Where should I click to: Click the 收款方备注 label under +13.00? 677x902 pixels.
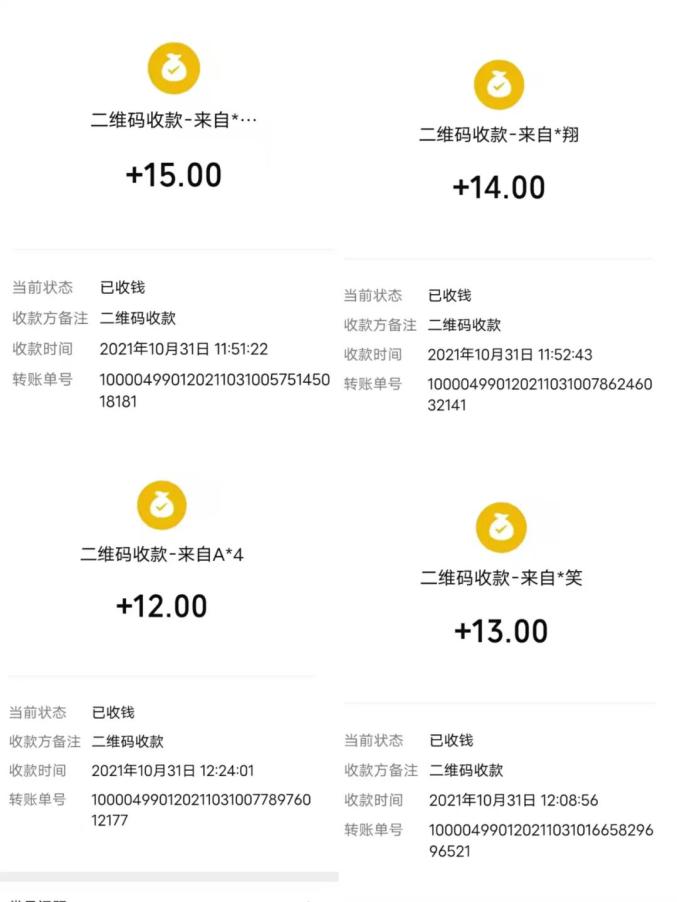[381, 770]
